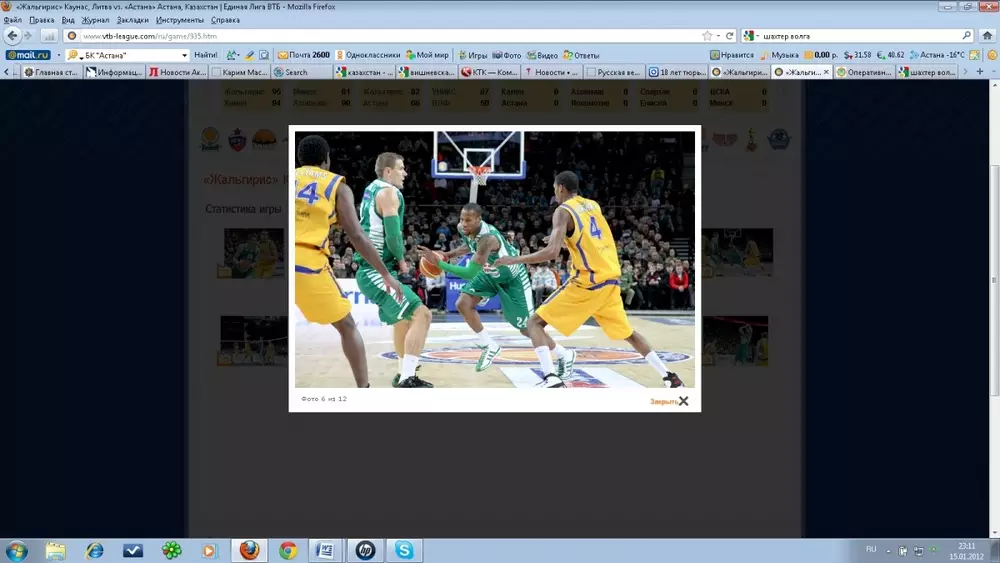
Task: Reload the page with the refresh icon
Action: pos(730,35)
